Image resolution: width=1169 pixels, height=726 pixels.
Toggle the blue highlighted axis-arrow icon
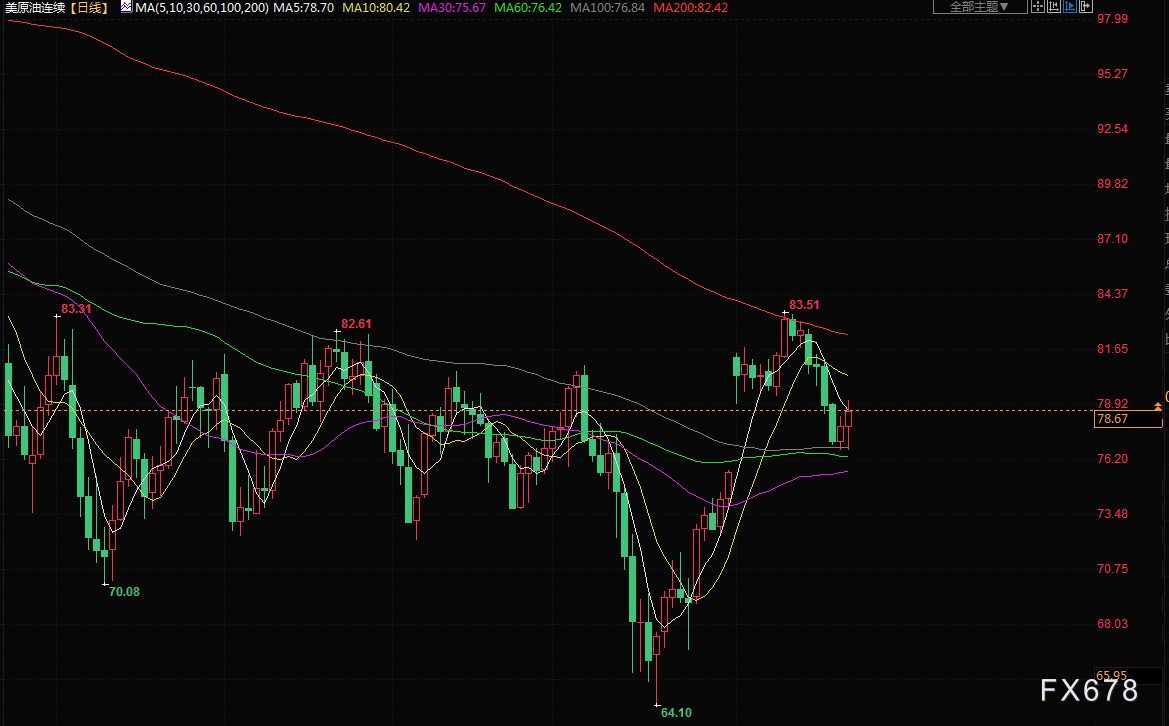pyautogui.click(x=1070, y=7)
